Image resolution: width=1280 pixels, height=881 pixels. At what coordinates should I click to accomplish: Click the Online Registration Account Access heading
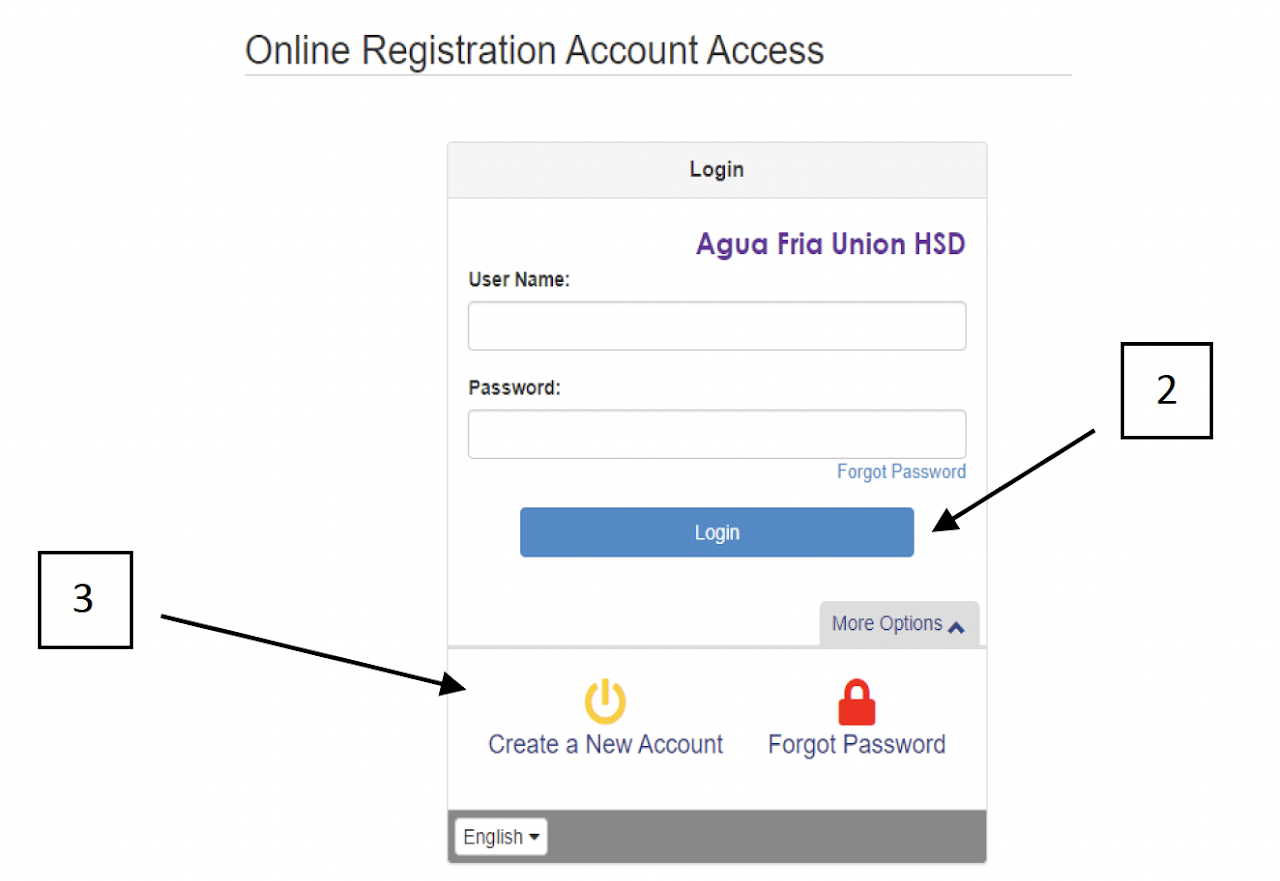tap(534, 49)
